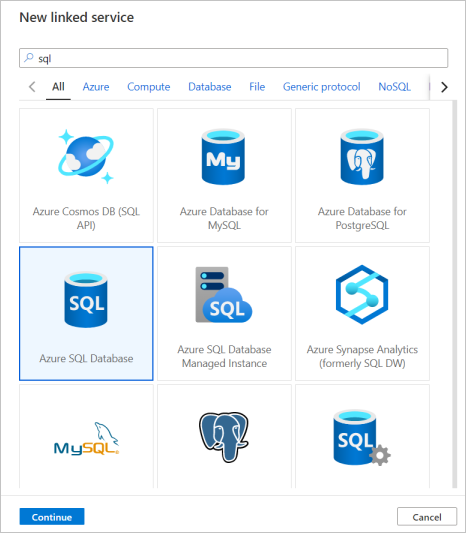Image resolution: width=466 pixels, height=533 pixels.
Task: Select the PostgreSQL elephant logo tile
Action: (x=224, y=437)
